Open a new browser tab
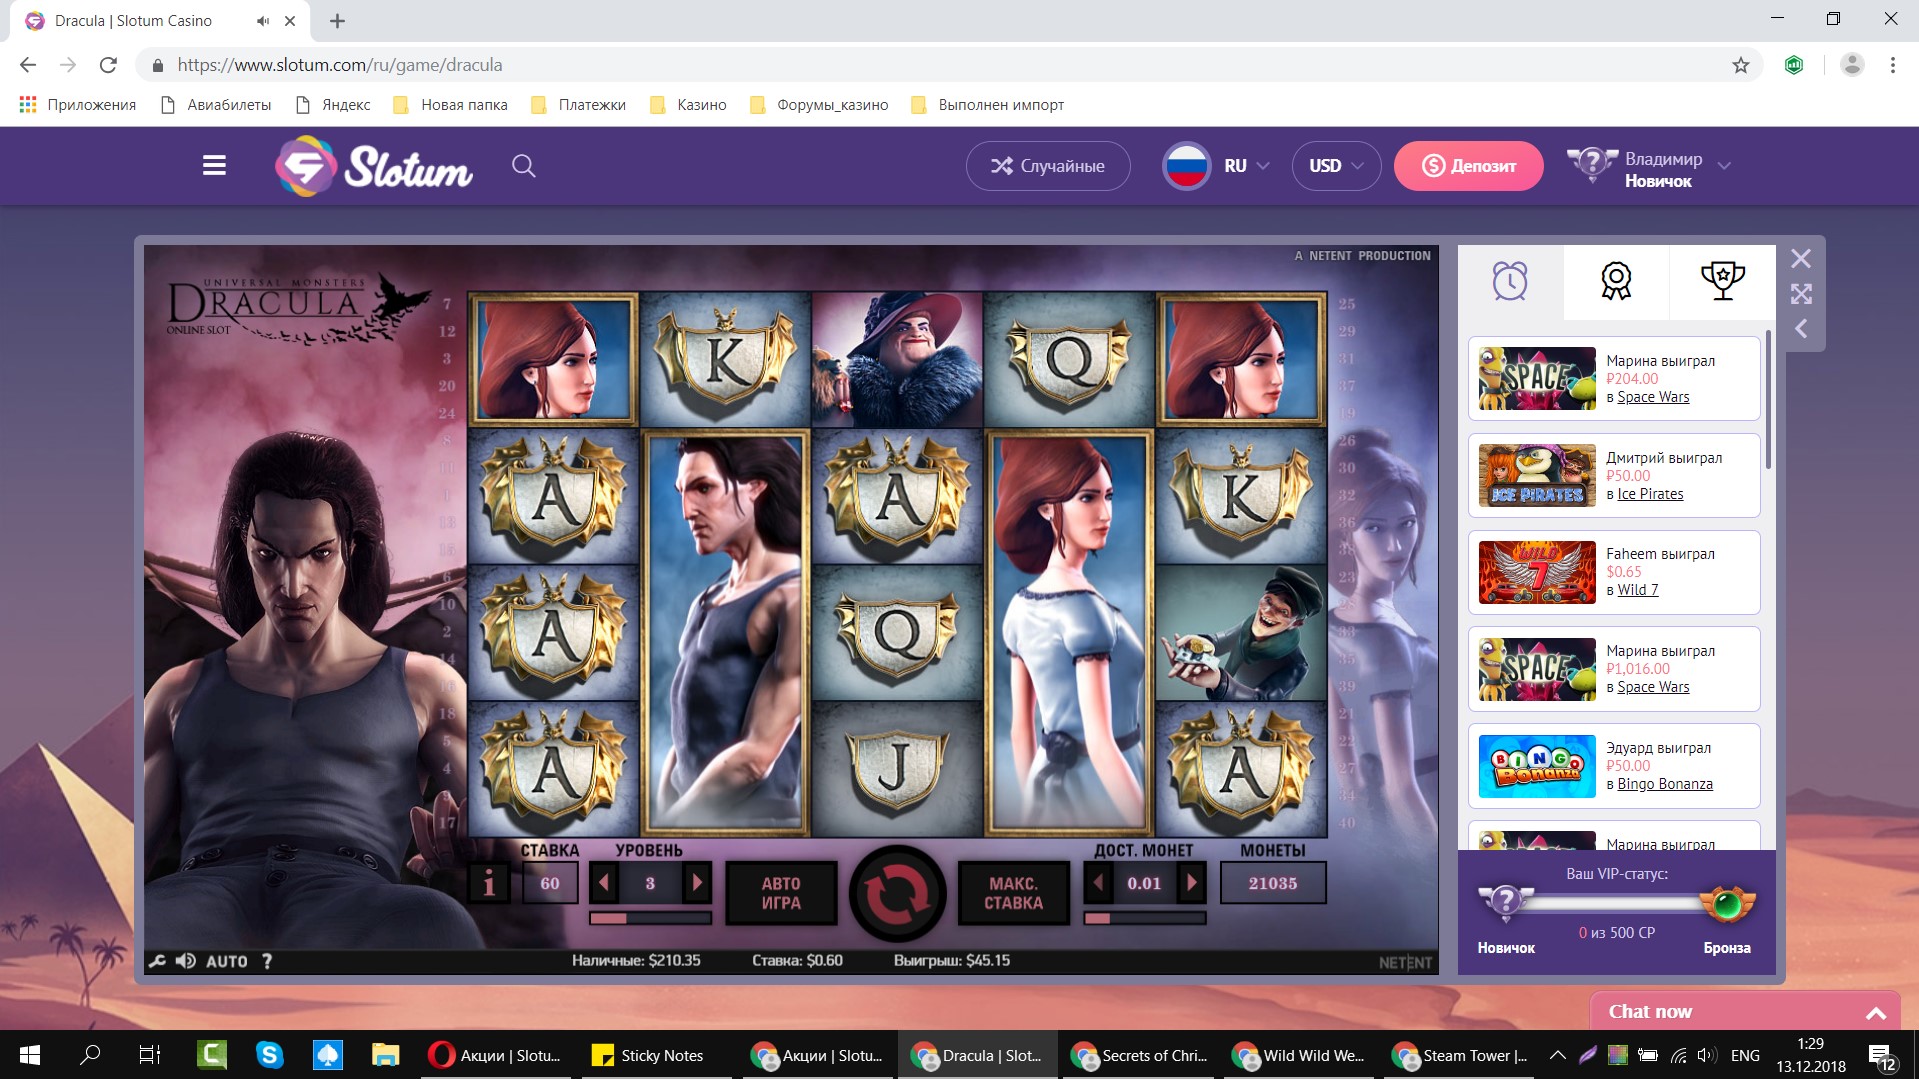 tap(338, 21)
